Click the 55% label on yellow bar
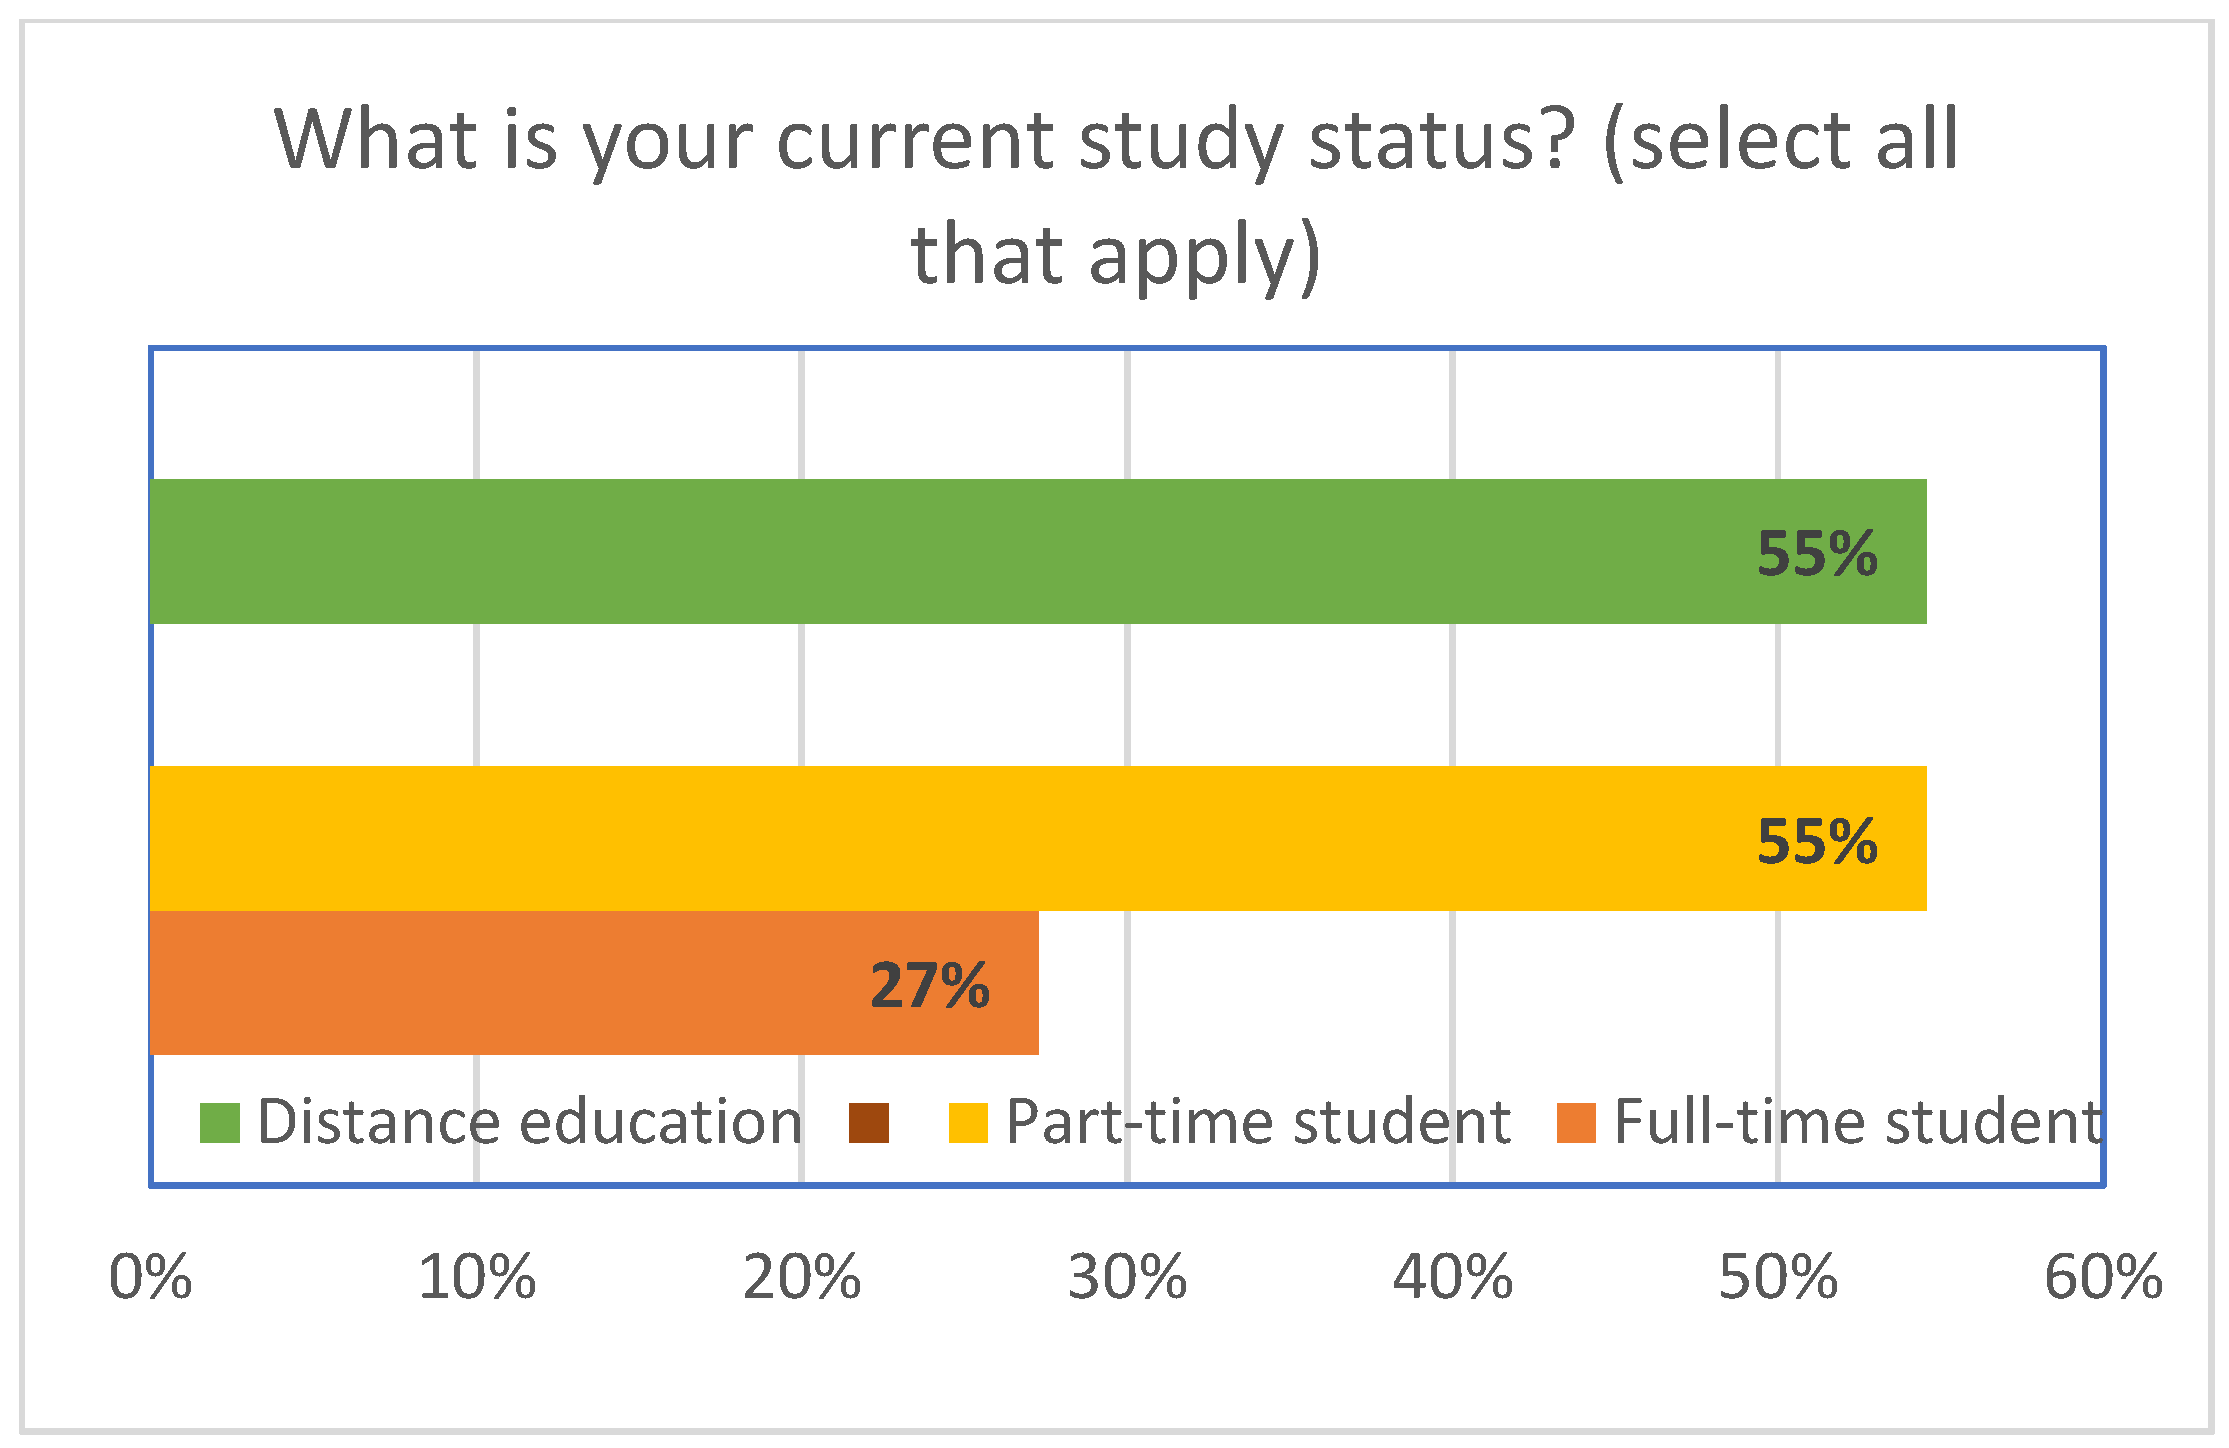 [x=1817, y=841]
